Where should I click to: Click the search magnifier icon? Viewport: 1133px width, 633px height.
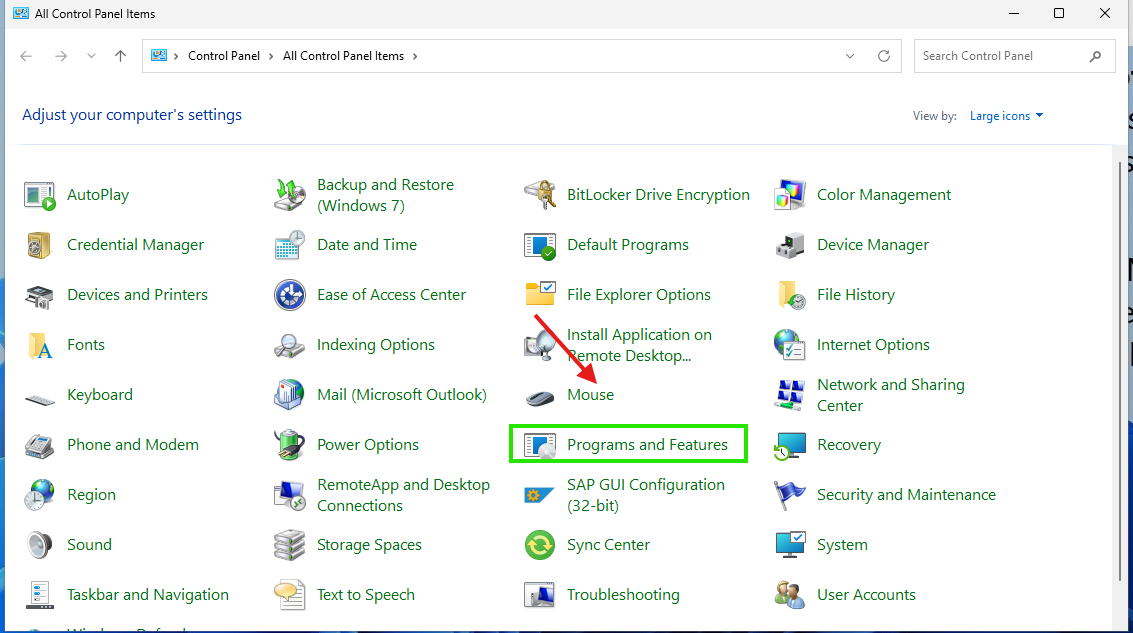tap(1095, 56)
